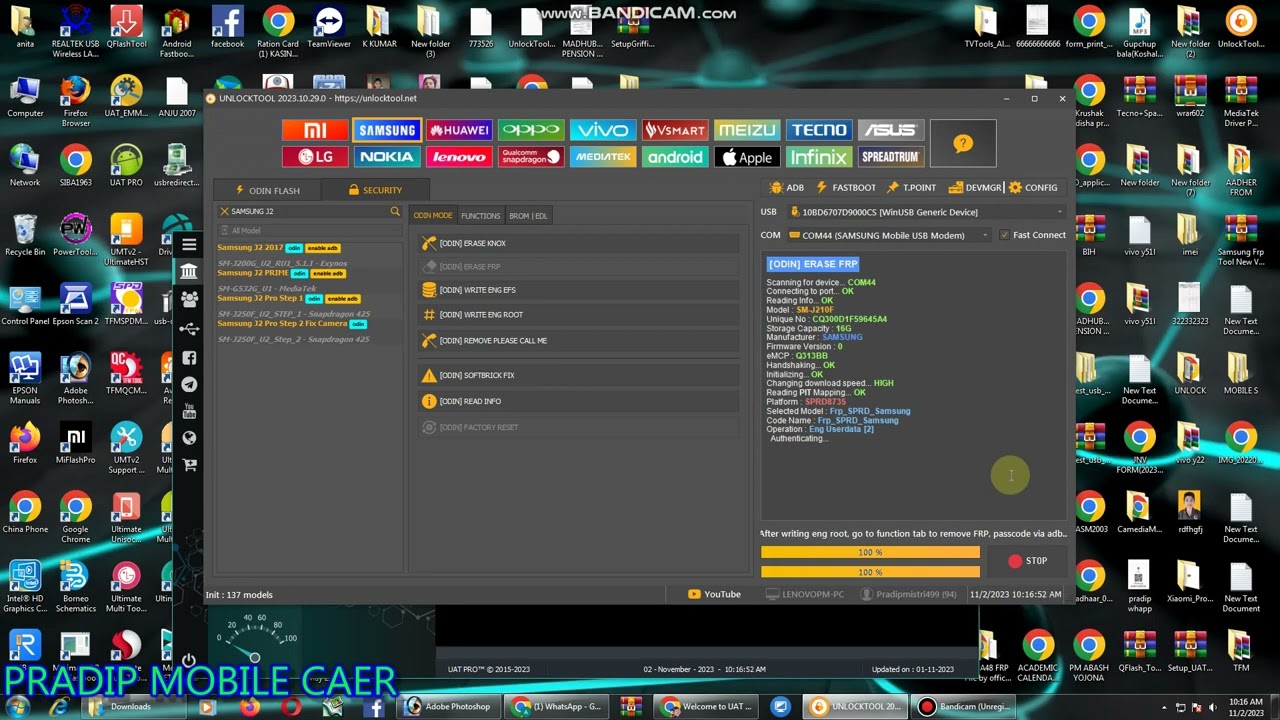Click the lower 100 % progress bar

(x=870, y=572)
